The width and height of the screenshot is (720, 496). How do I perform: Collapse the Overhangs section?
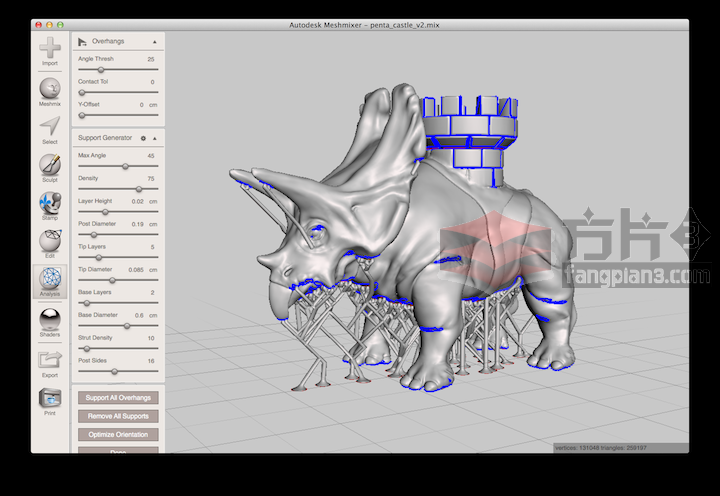[x=155, y=42]
